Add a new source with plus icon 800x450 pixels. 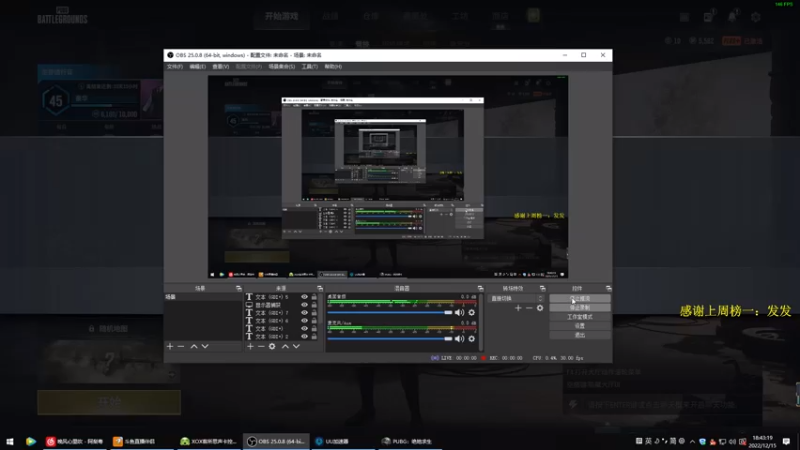(250, 346)
